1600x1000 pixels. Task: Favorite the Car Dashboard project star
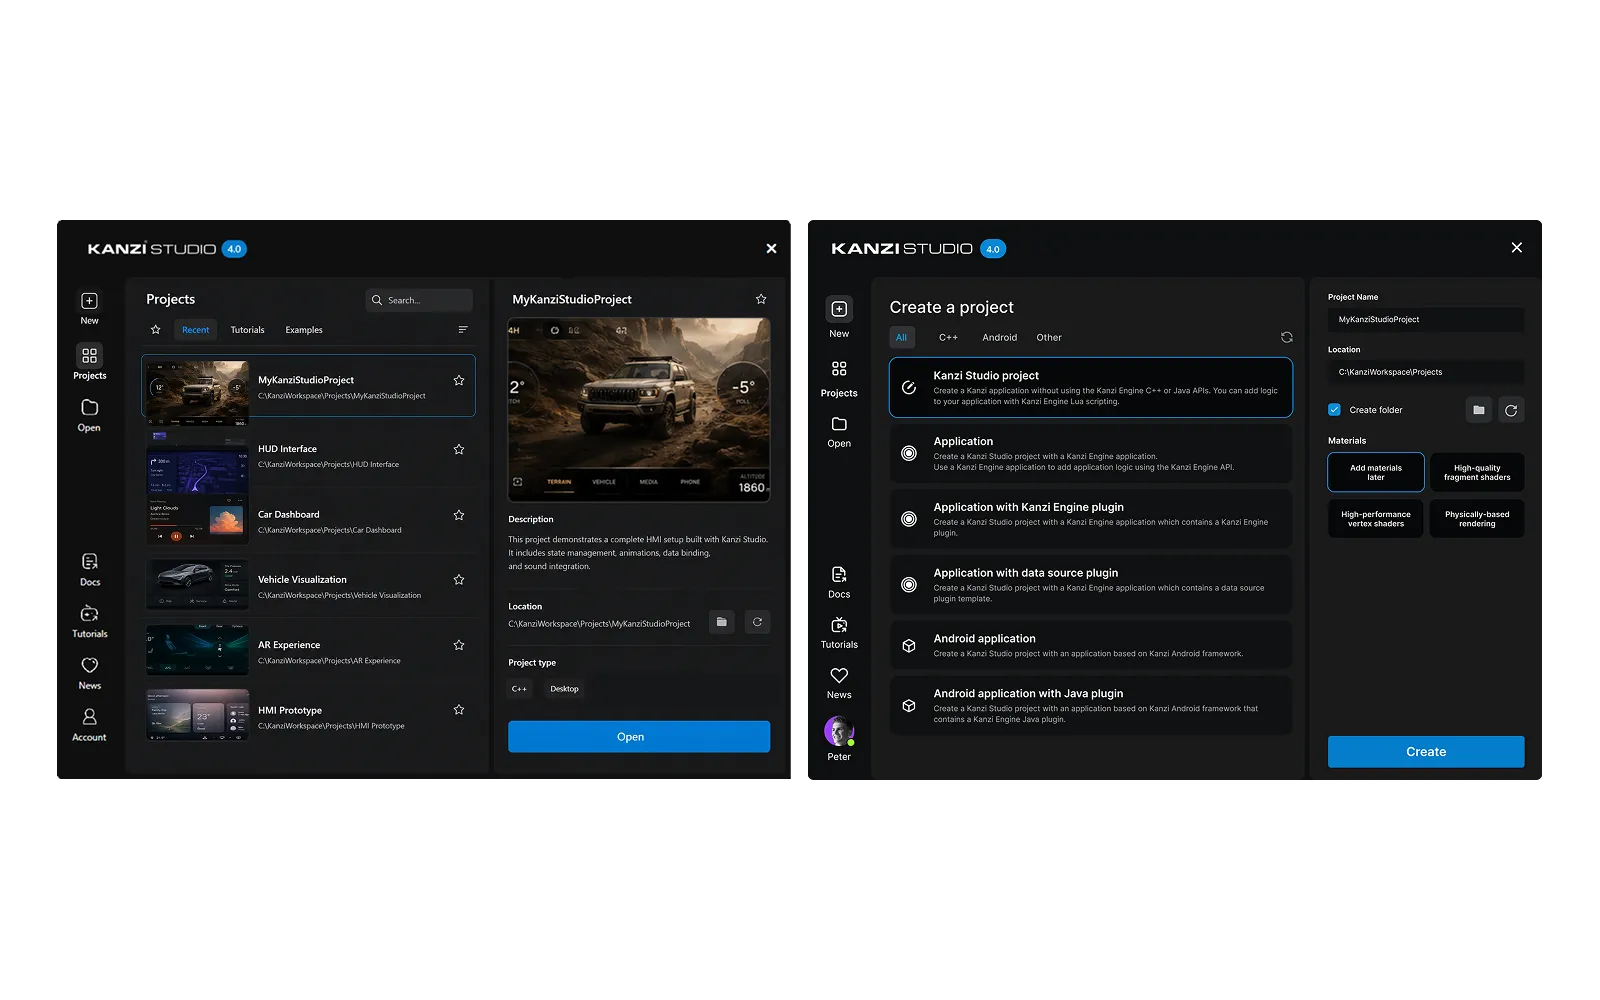(x=459, y=515)
